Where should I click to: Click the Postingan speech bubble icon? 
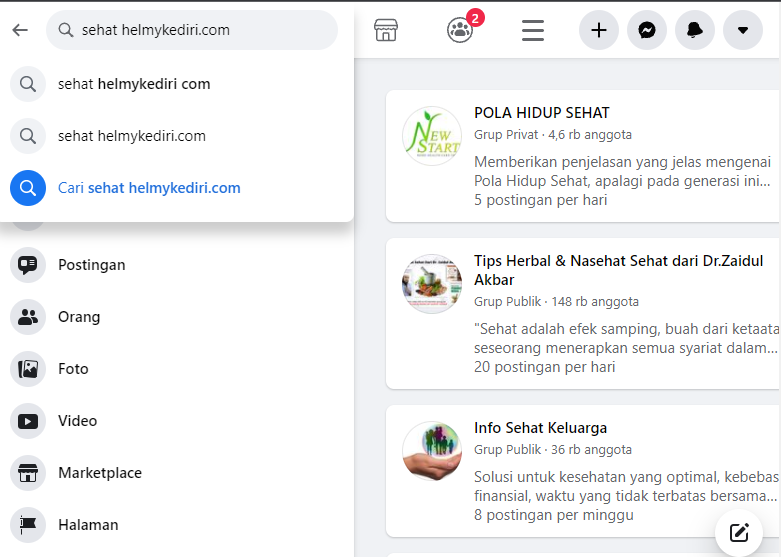pos(28,265)
